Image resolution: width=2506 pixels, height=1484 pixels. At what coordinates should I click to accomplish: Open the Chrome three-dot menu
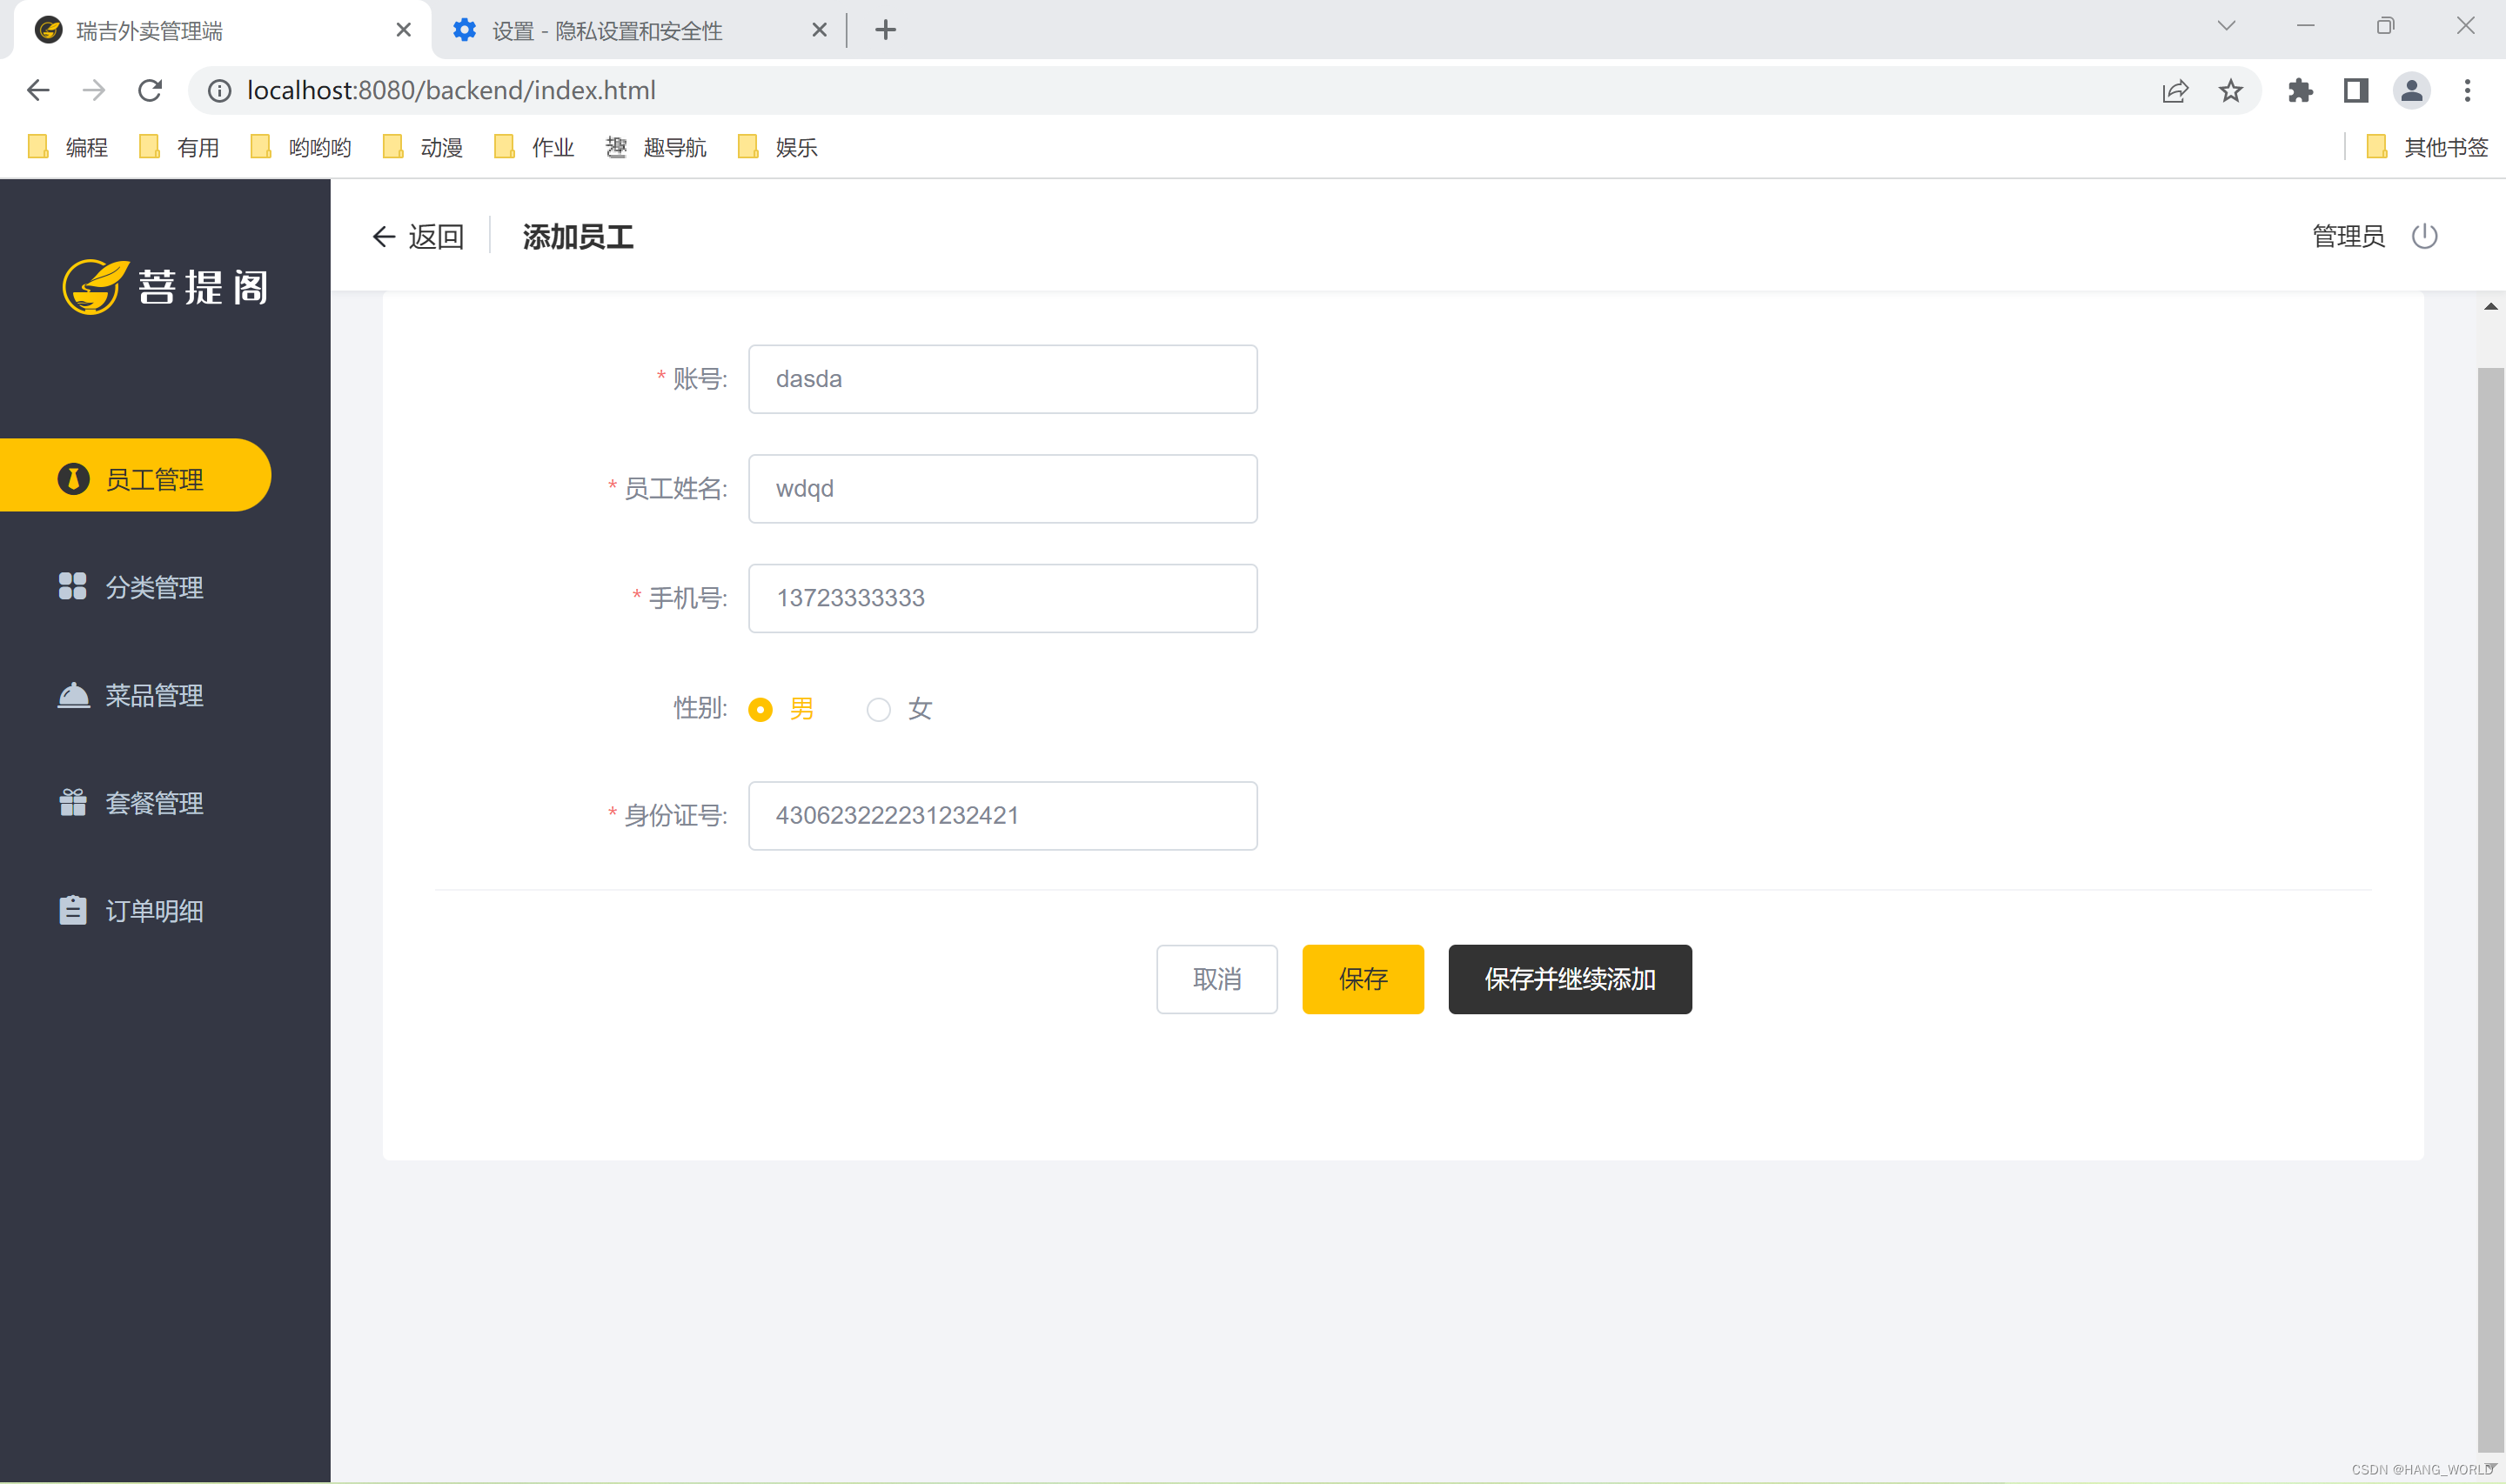(x=2467, y=91)
